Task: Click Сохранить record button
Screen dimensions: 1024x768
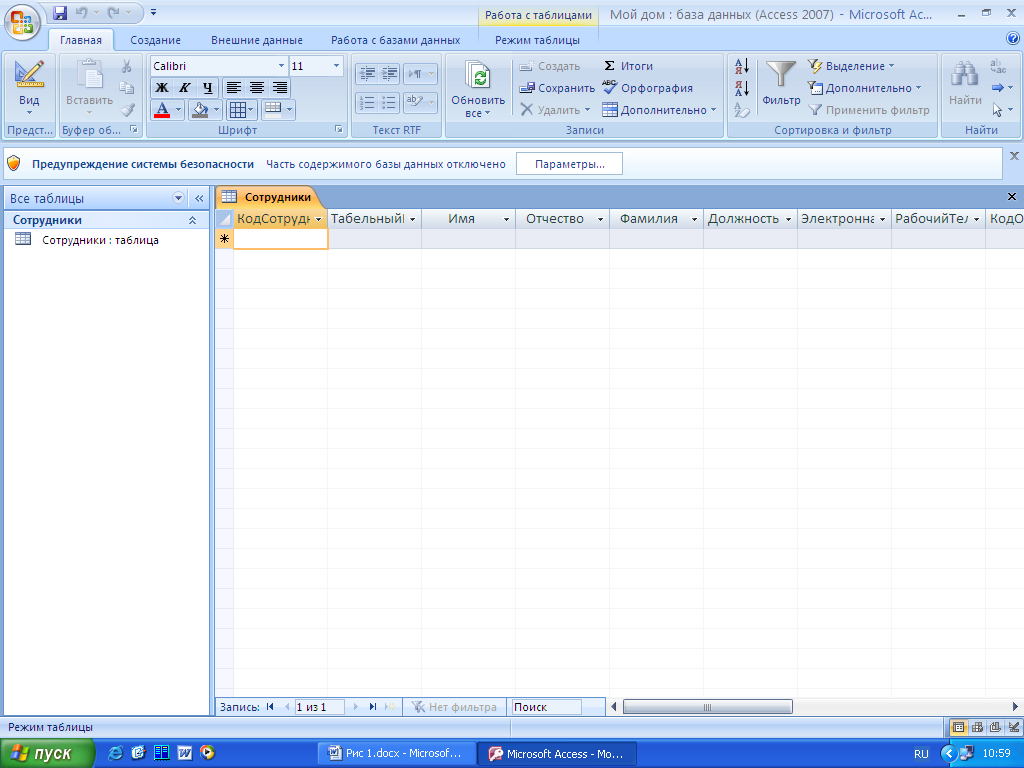Action: [x=557, y=88]
